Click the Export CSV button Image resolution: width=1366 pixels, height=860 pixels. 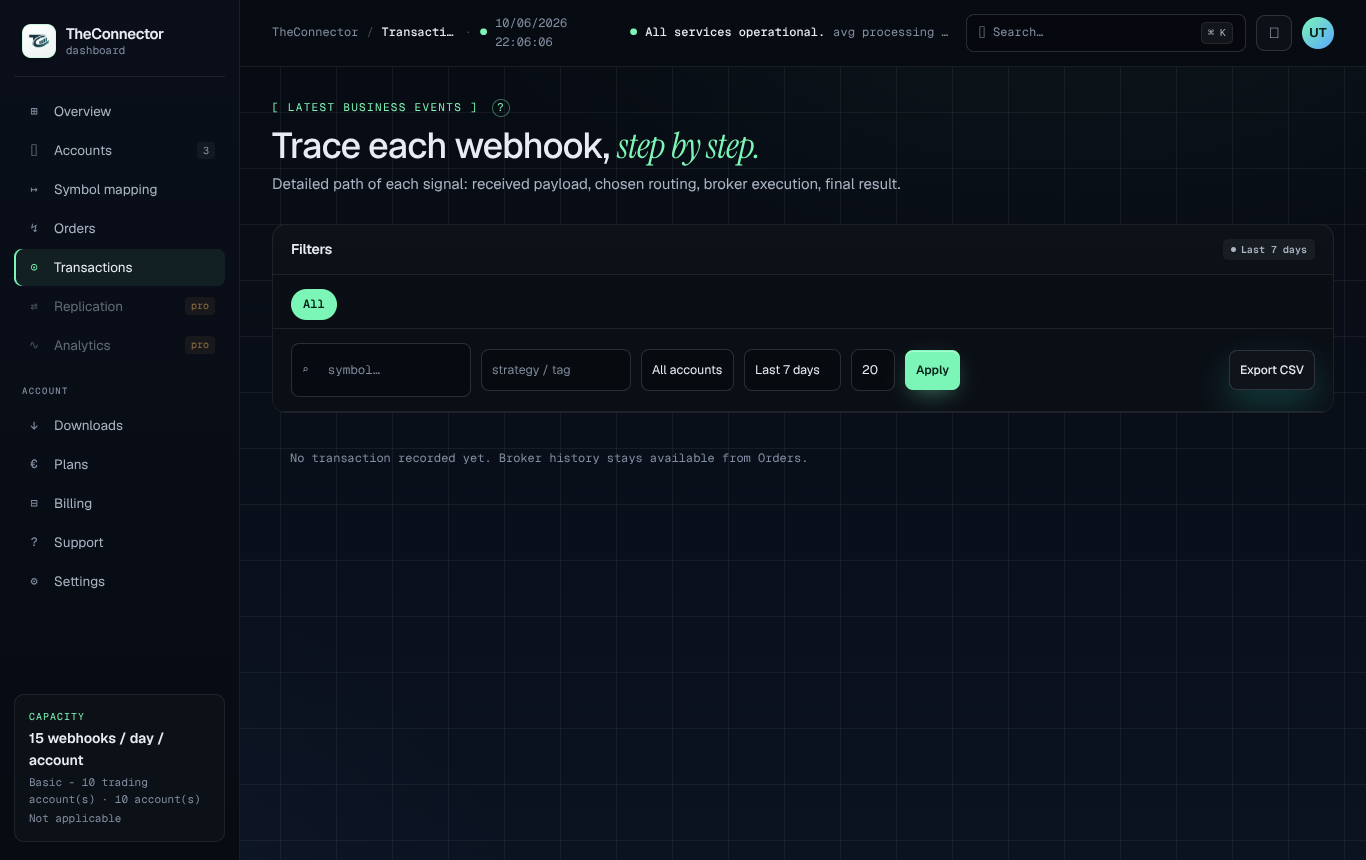click(1272, 370)
